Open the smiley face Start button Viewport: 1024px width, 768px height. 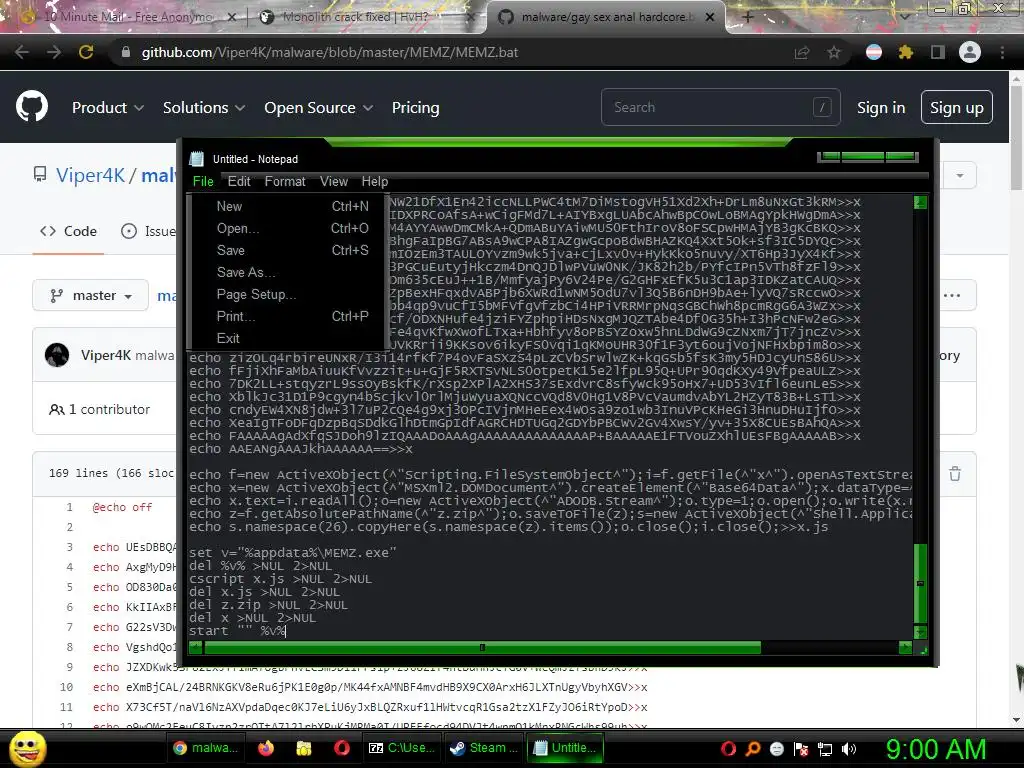point(27,749)
